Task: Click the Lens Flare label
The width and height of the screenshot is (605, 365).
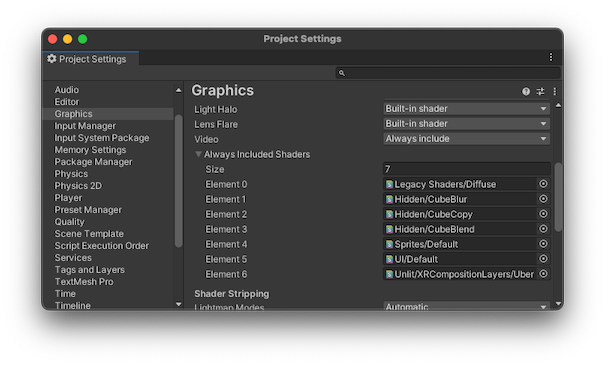Action: coord(216,125)
